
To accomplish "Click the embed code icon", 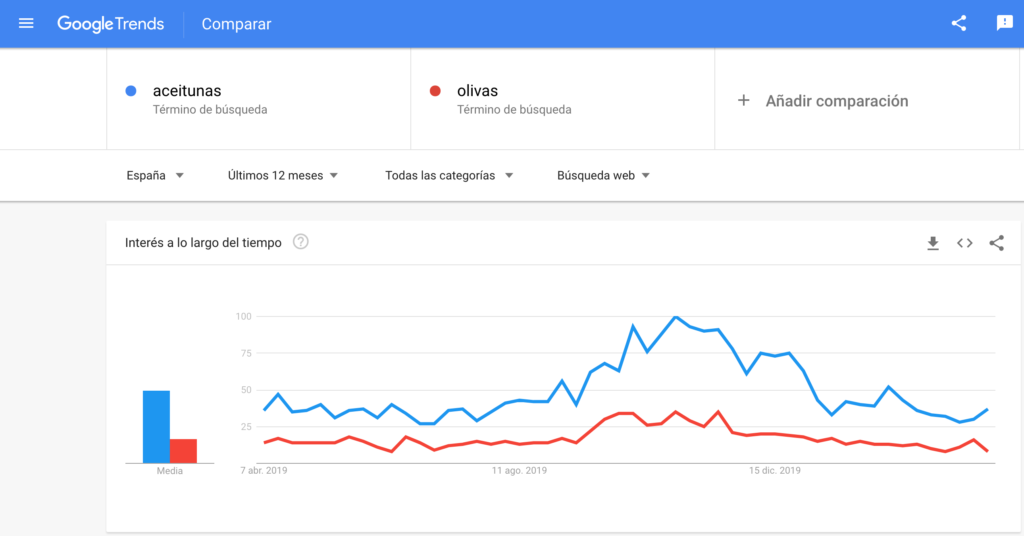I will (964, 243).
